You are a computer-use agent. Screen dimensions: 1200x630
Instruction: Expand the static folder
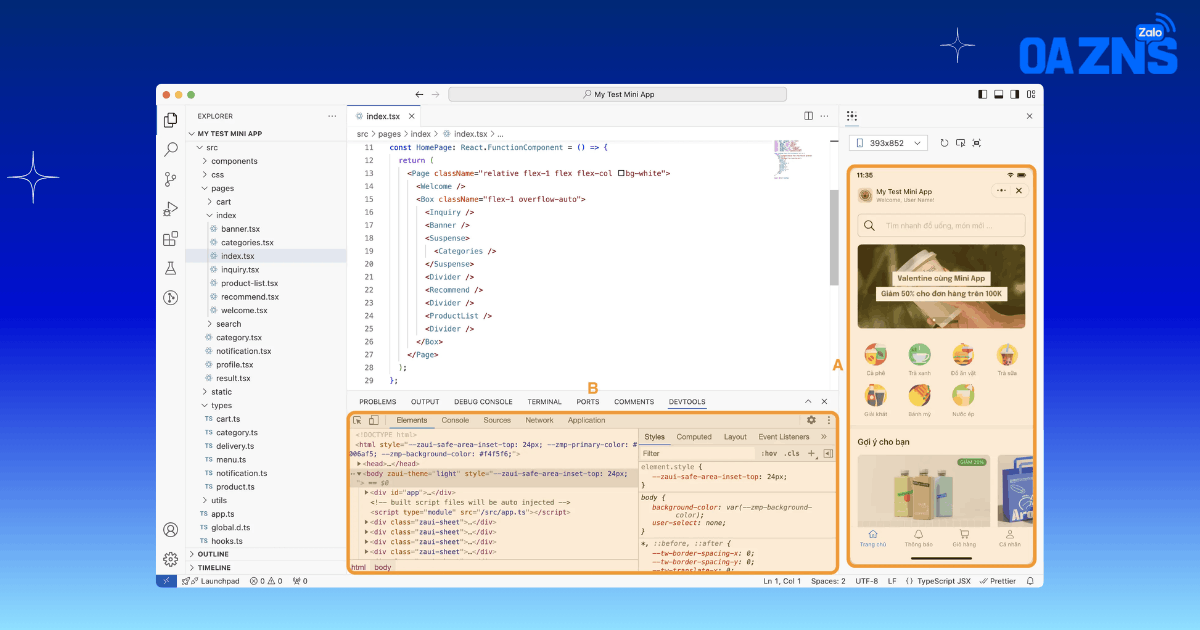pos(205,392)
